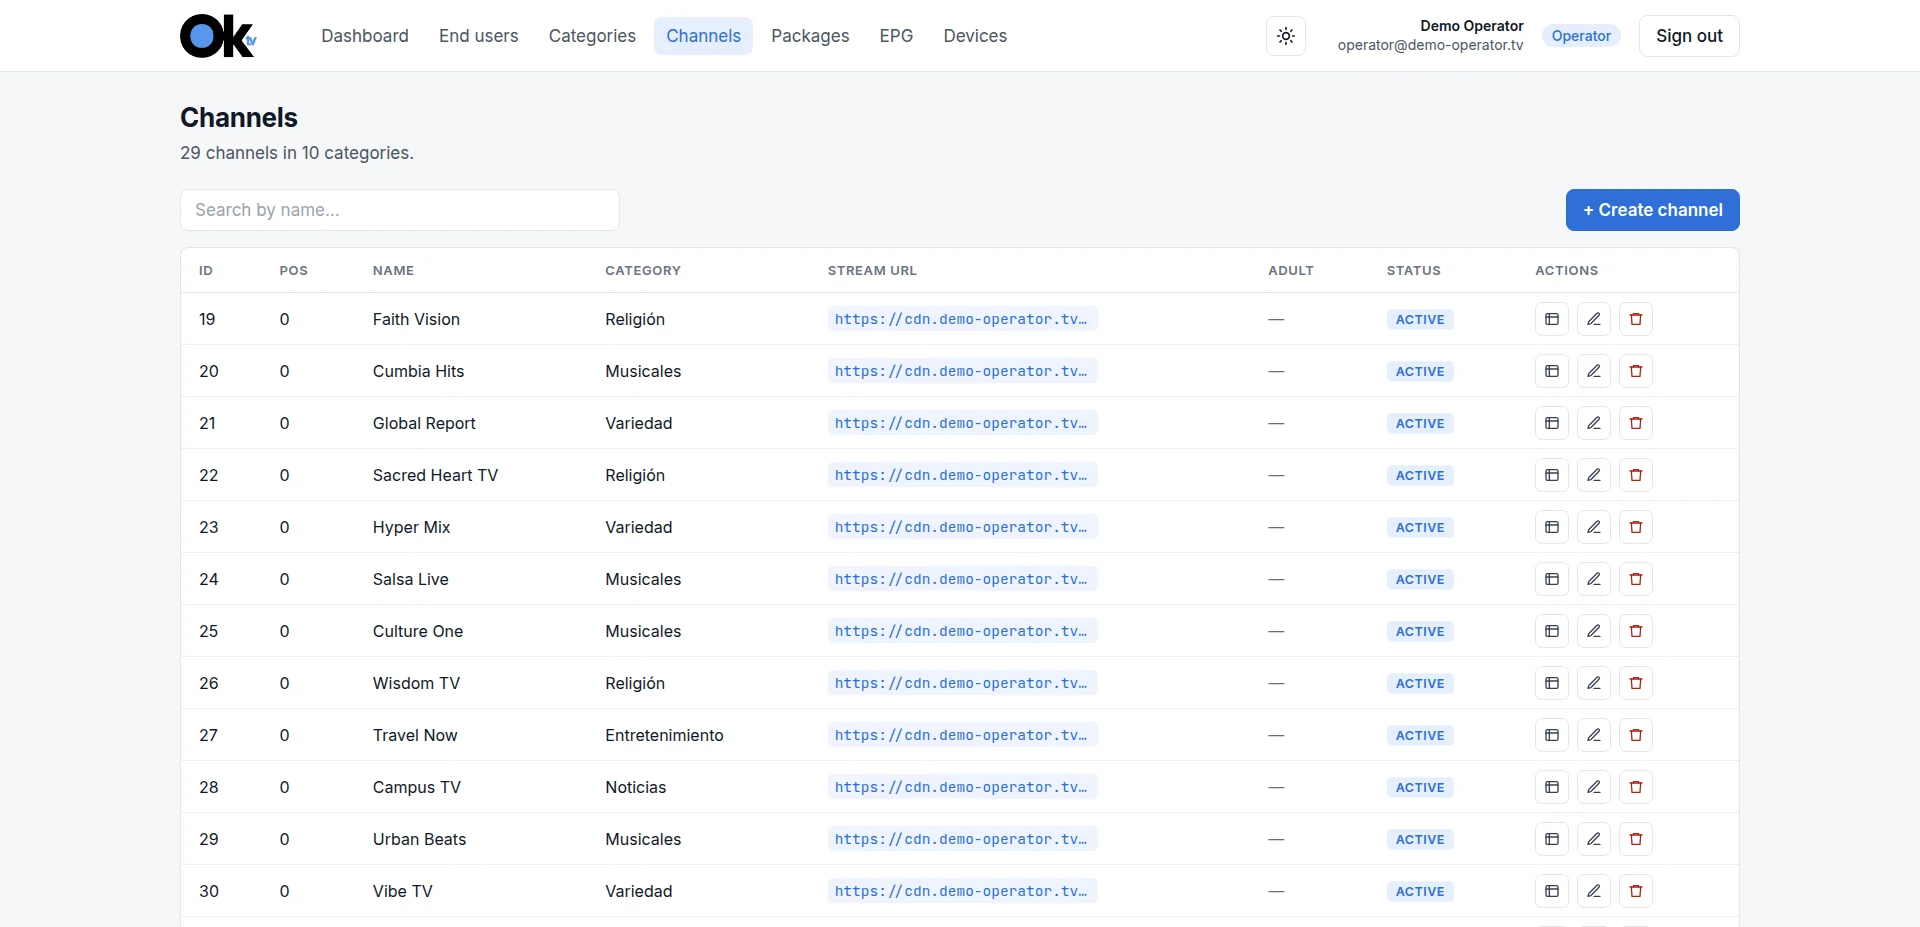Open the table-layout icon for Global Report
Screen dimensions: 1920x927
pos(1552,423)
